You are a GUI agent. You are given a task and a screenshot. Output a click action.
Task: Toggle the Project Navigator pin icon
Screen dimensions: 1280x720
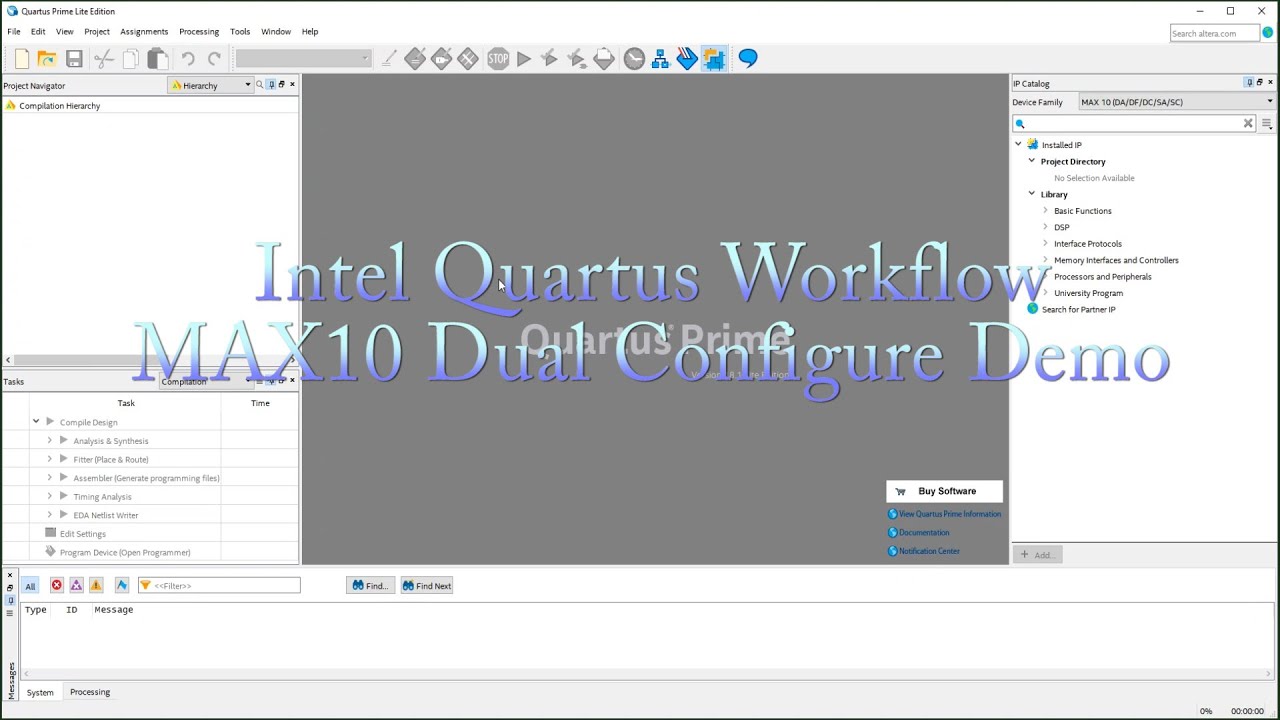pyautogui.click(x=271, y=85)
